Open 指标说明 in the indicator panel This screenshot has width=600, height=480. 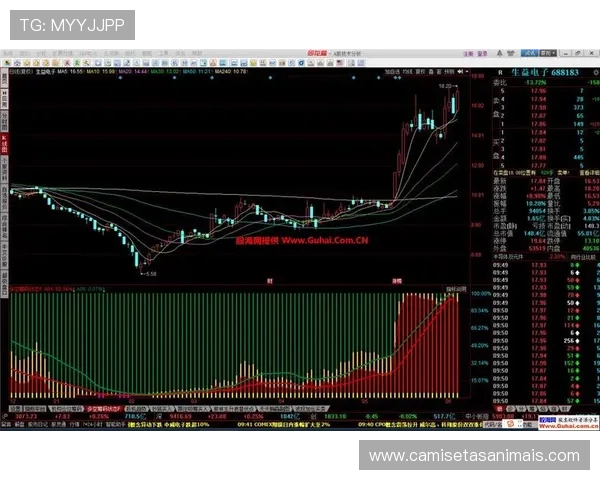point(453,289)
